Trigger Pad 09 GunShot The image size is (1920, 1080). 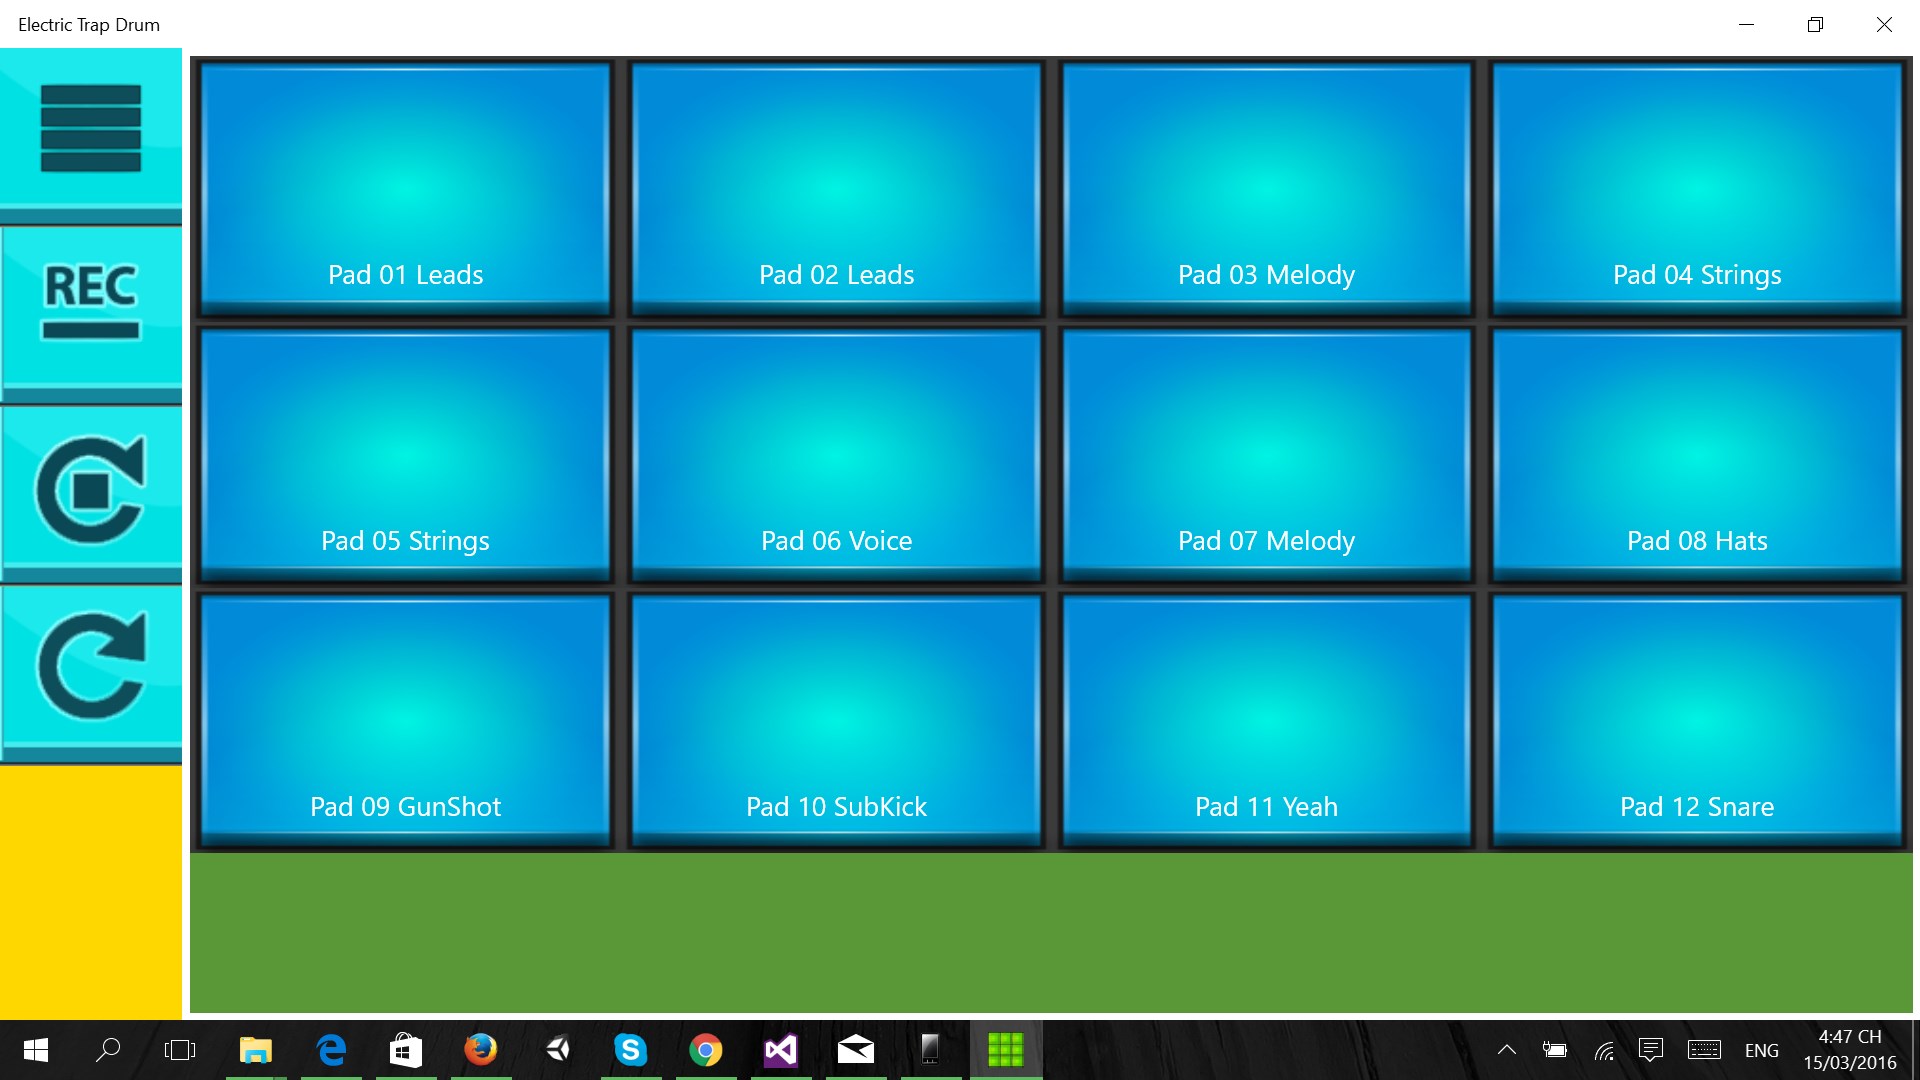pos(404,718)
